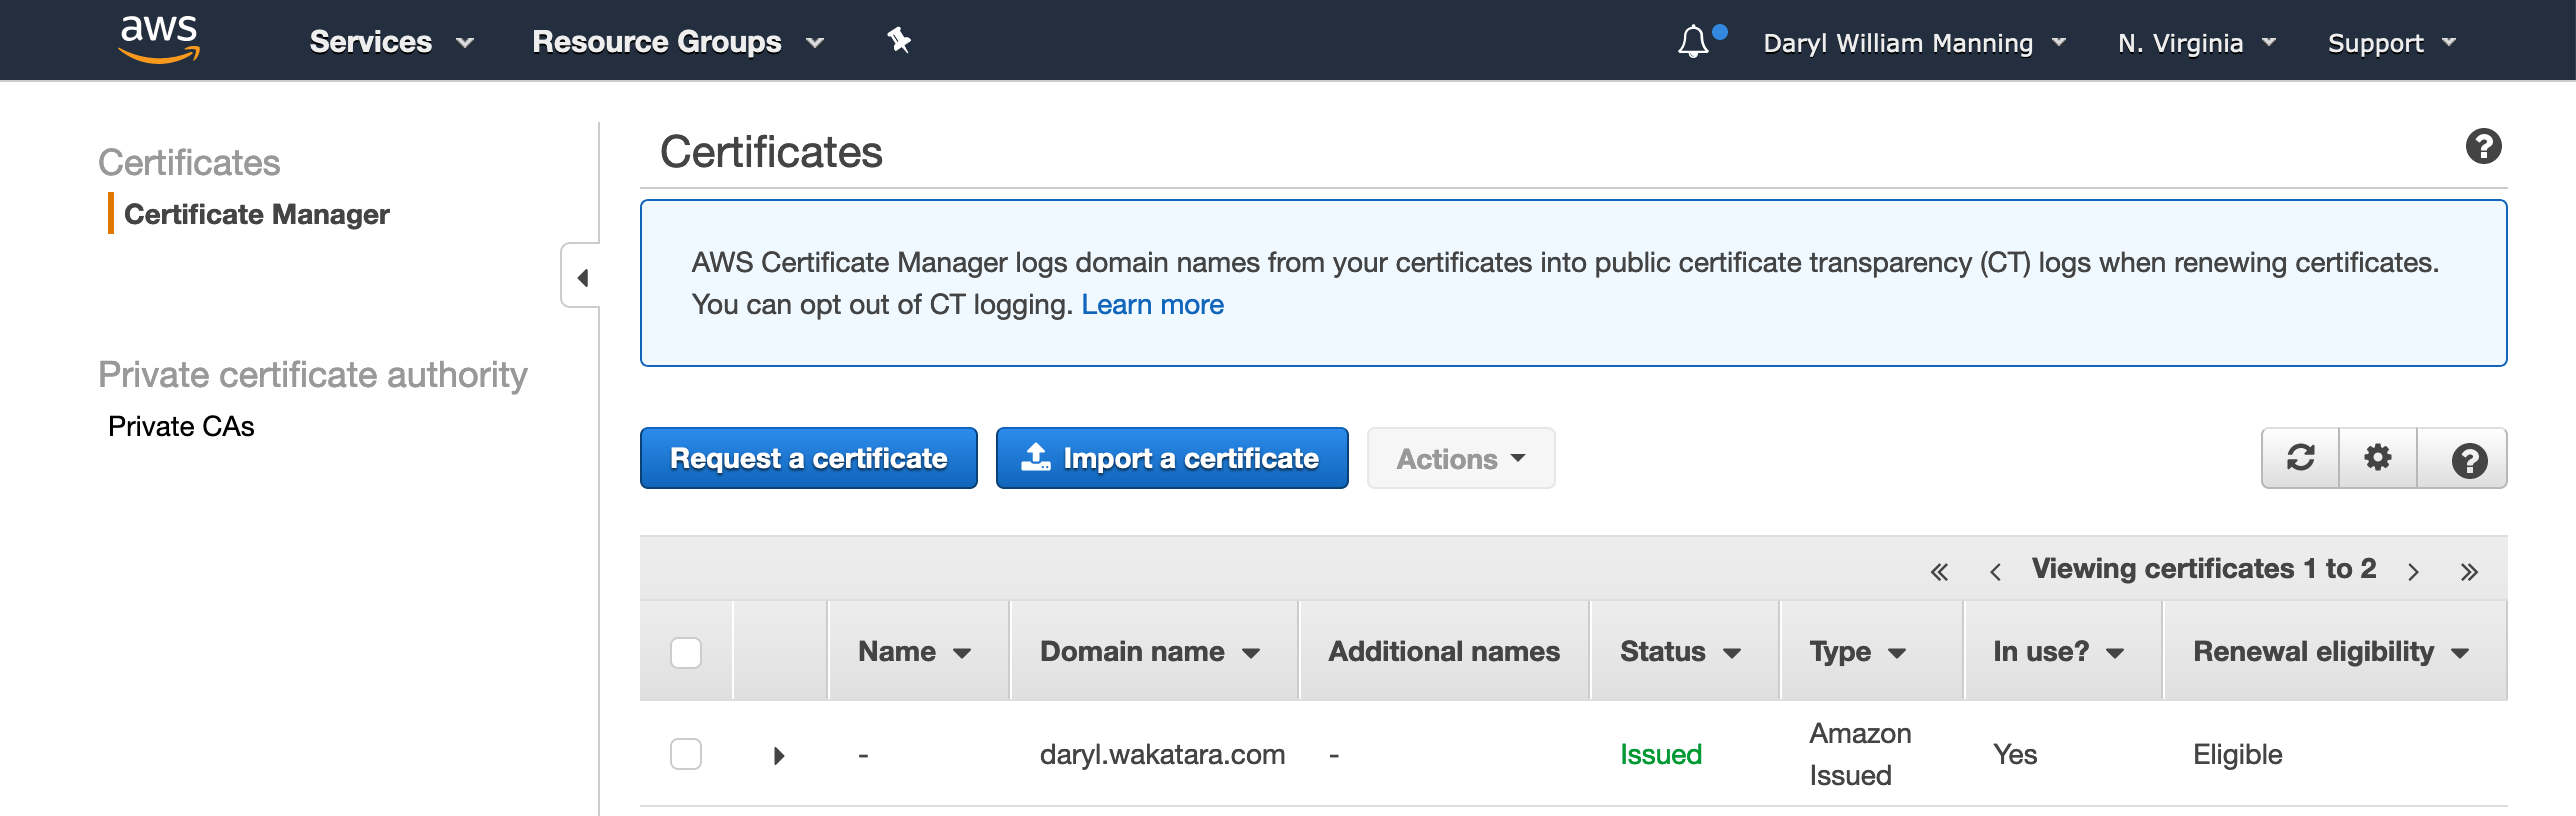The image size is (2576, 816).
Task: Collapse the left navigation panel
Action: [x=581, y=276]
